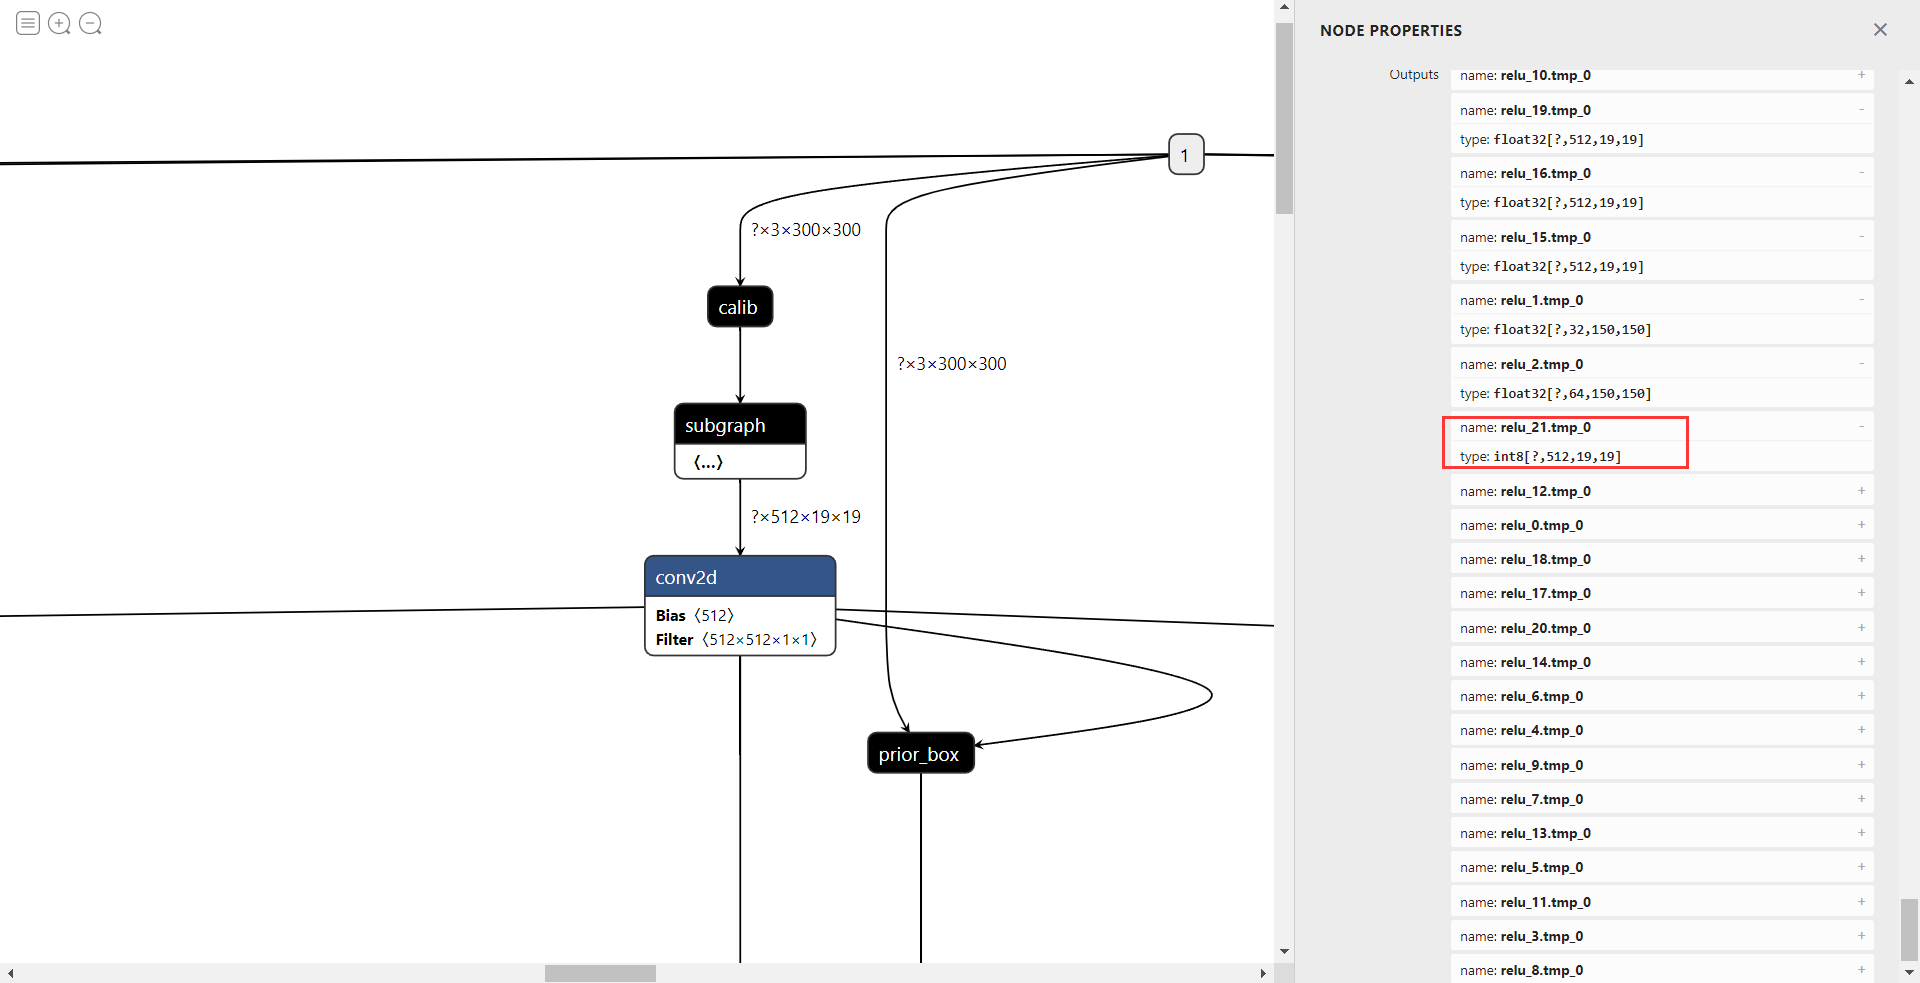Click the graph vertical scrollbar thumb
This screenshot has height=983, width=1920.
[1284, 118]
